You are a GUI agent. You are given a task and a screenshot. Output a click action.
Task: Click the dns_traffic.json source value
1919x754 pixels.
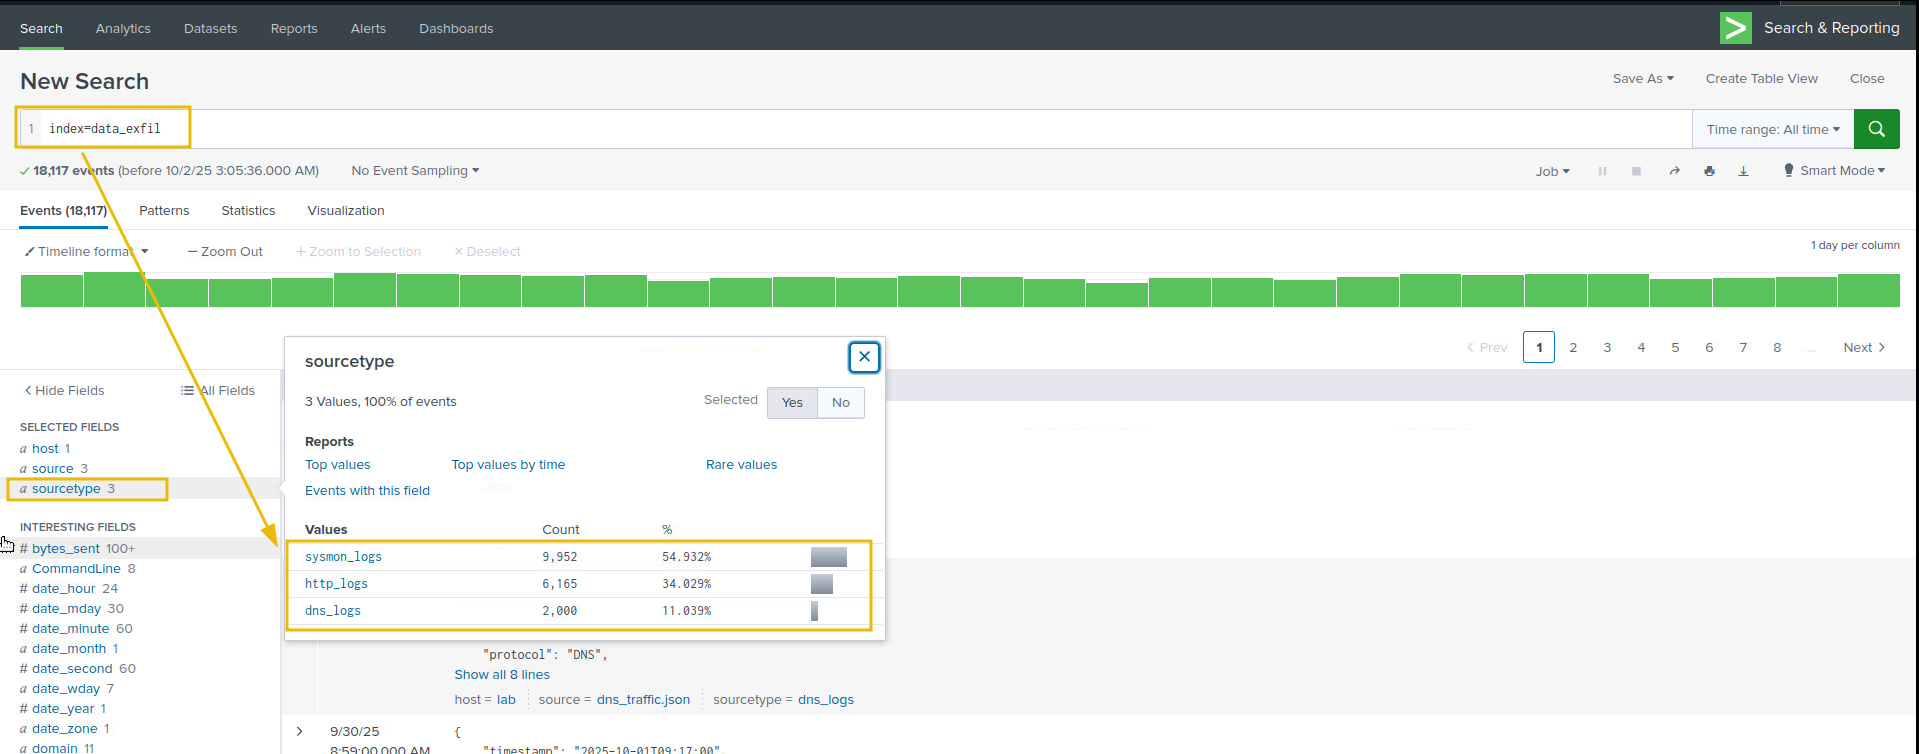(643, 700)
